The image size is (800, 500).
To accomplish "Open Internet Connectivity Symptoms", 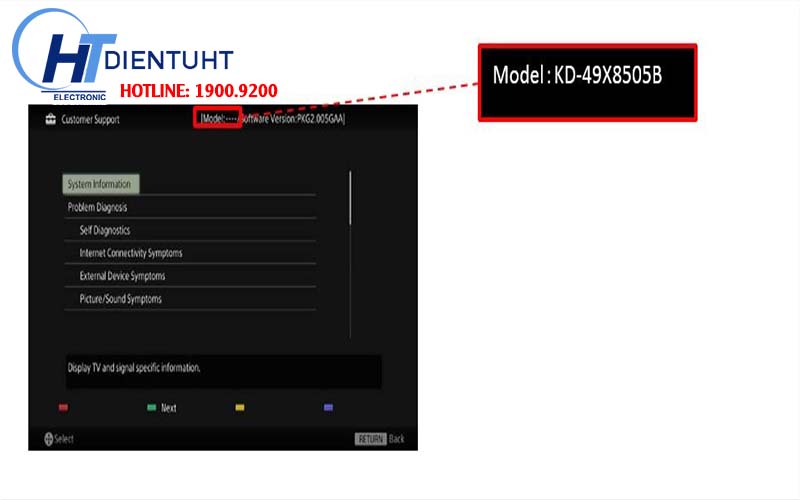I will 131,253.
